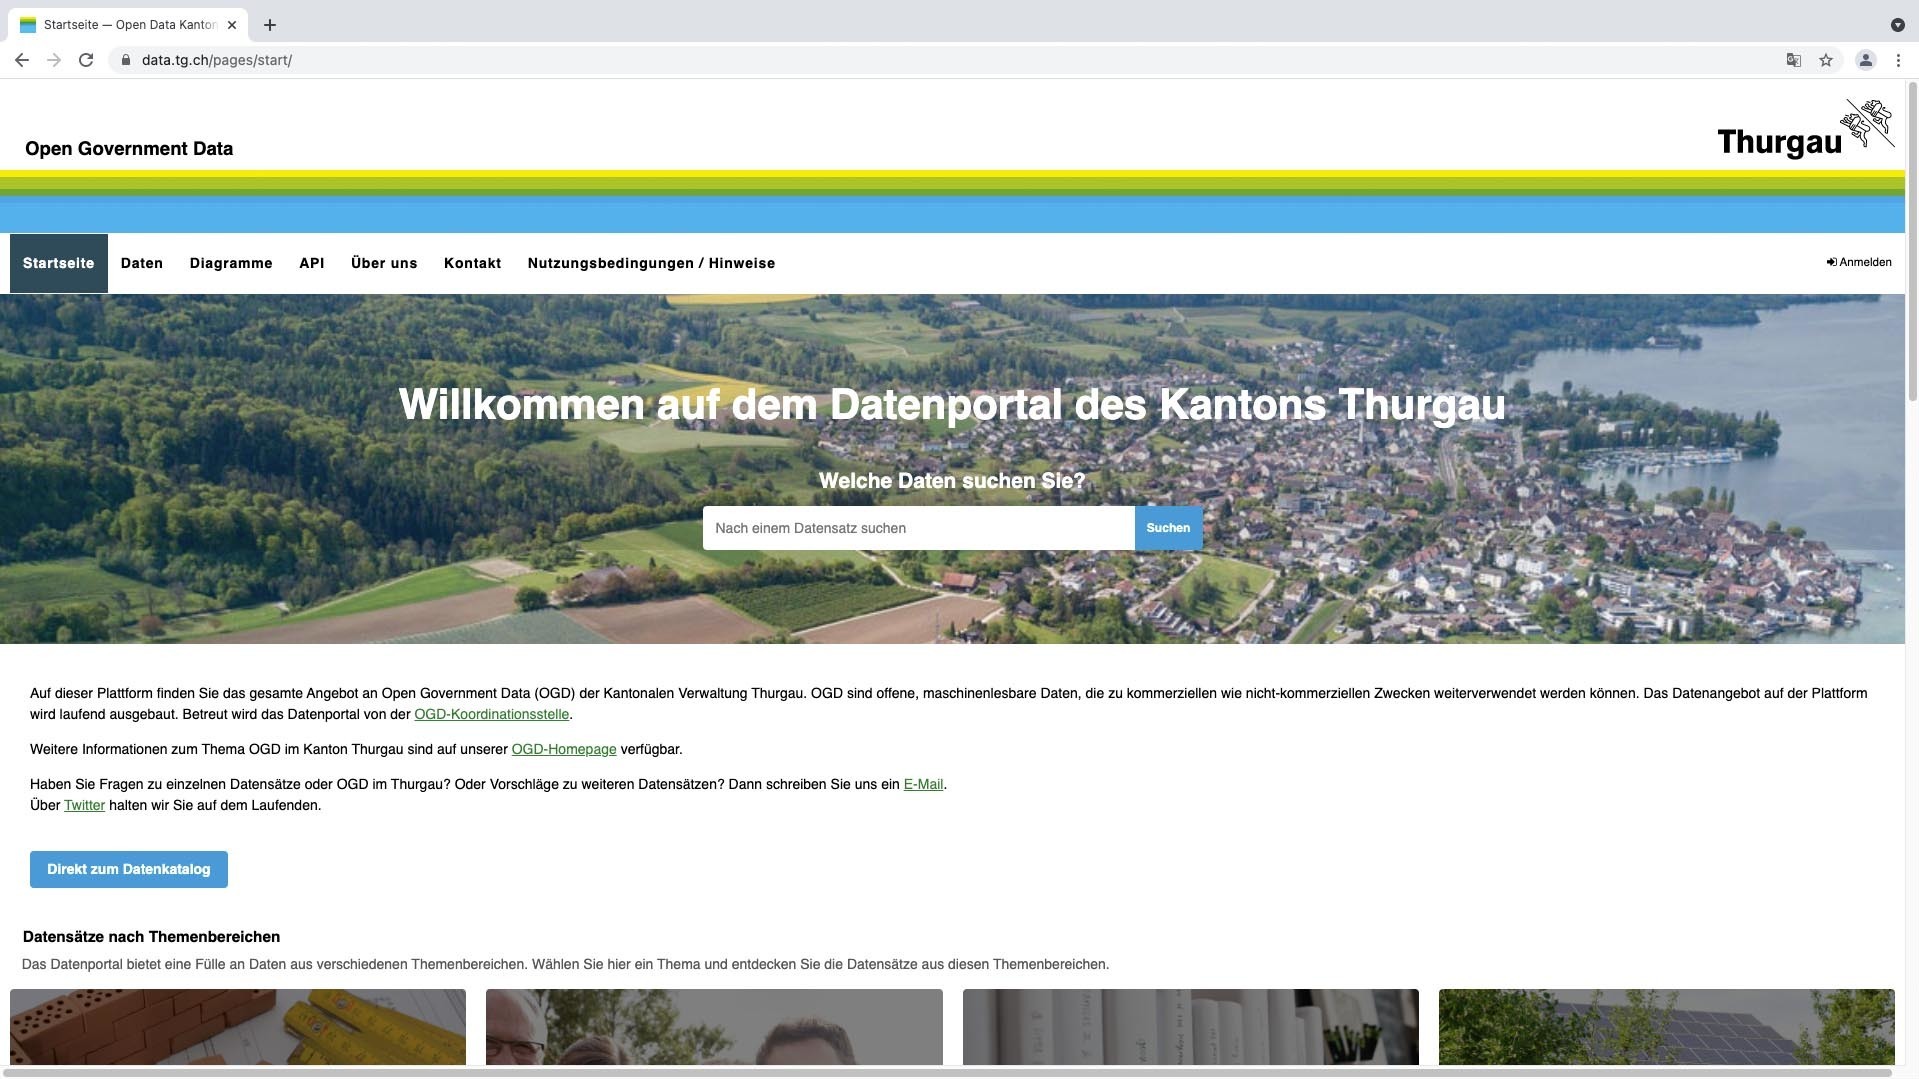Viewport: 1919px width, 1079px height.
Task: Open the Twitter link
Action: pos(84,805)
